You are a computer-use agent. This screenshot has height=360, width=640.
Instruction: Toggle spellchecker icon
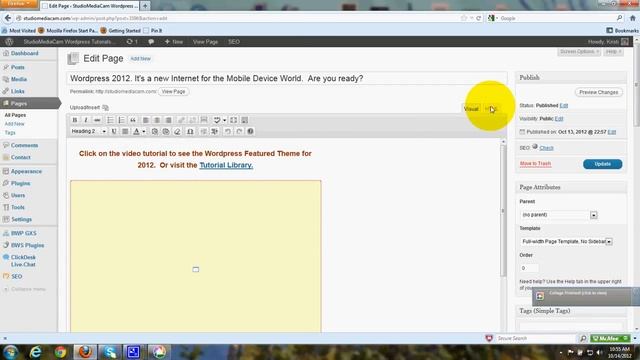[x=217, y=120]
